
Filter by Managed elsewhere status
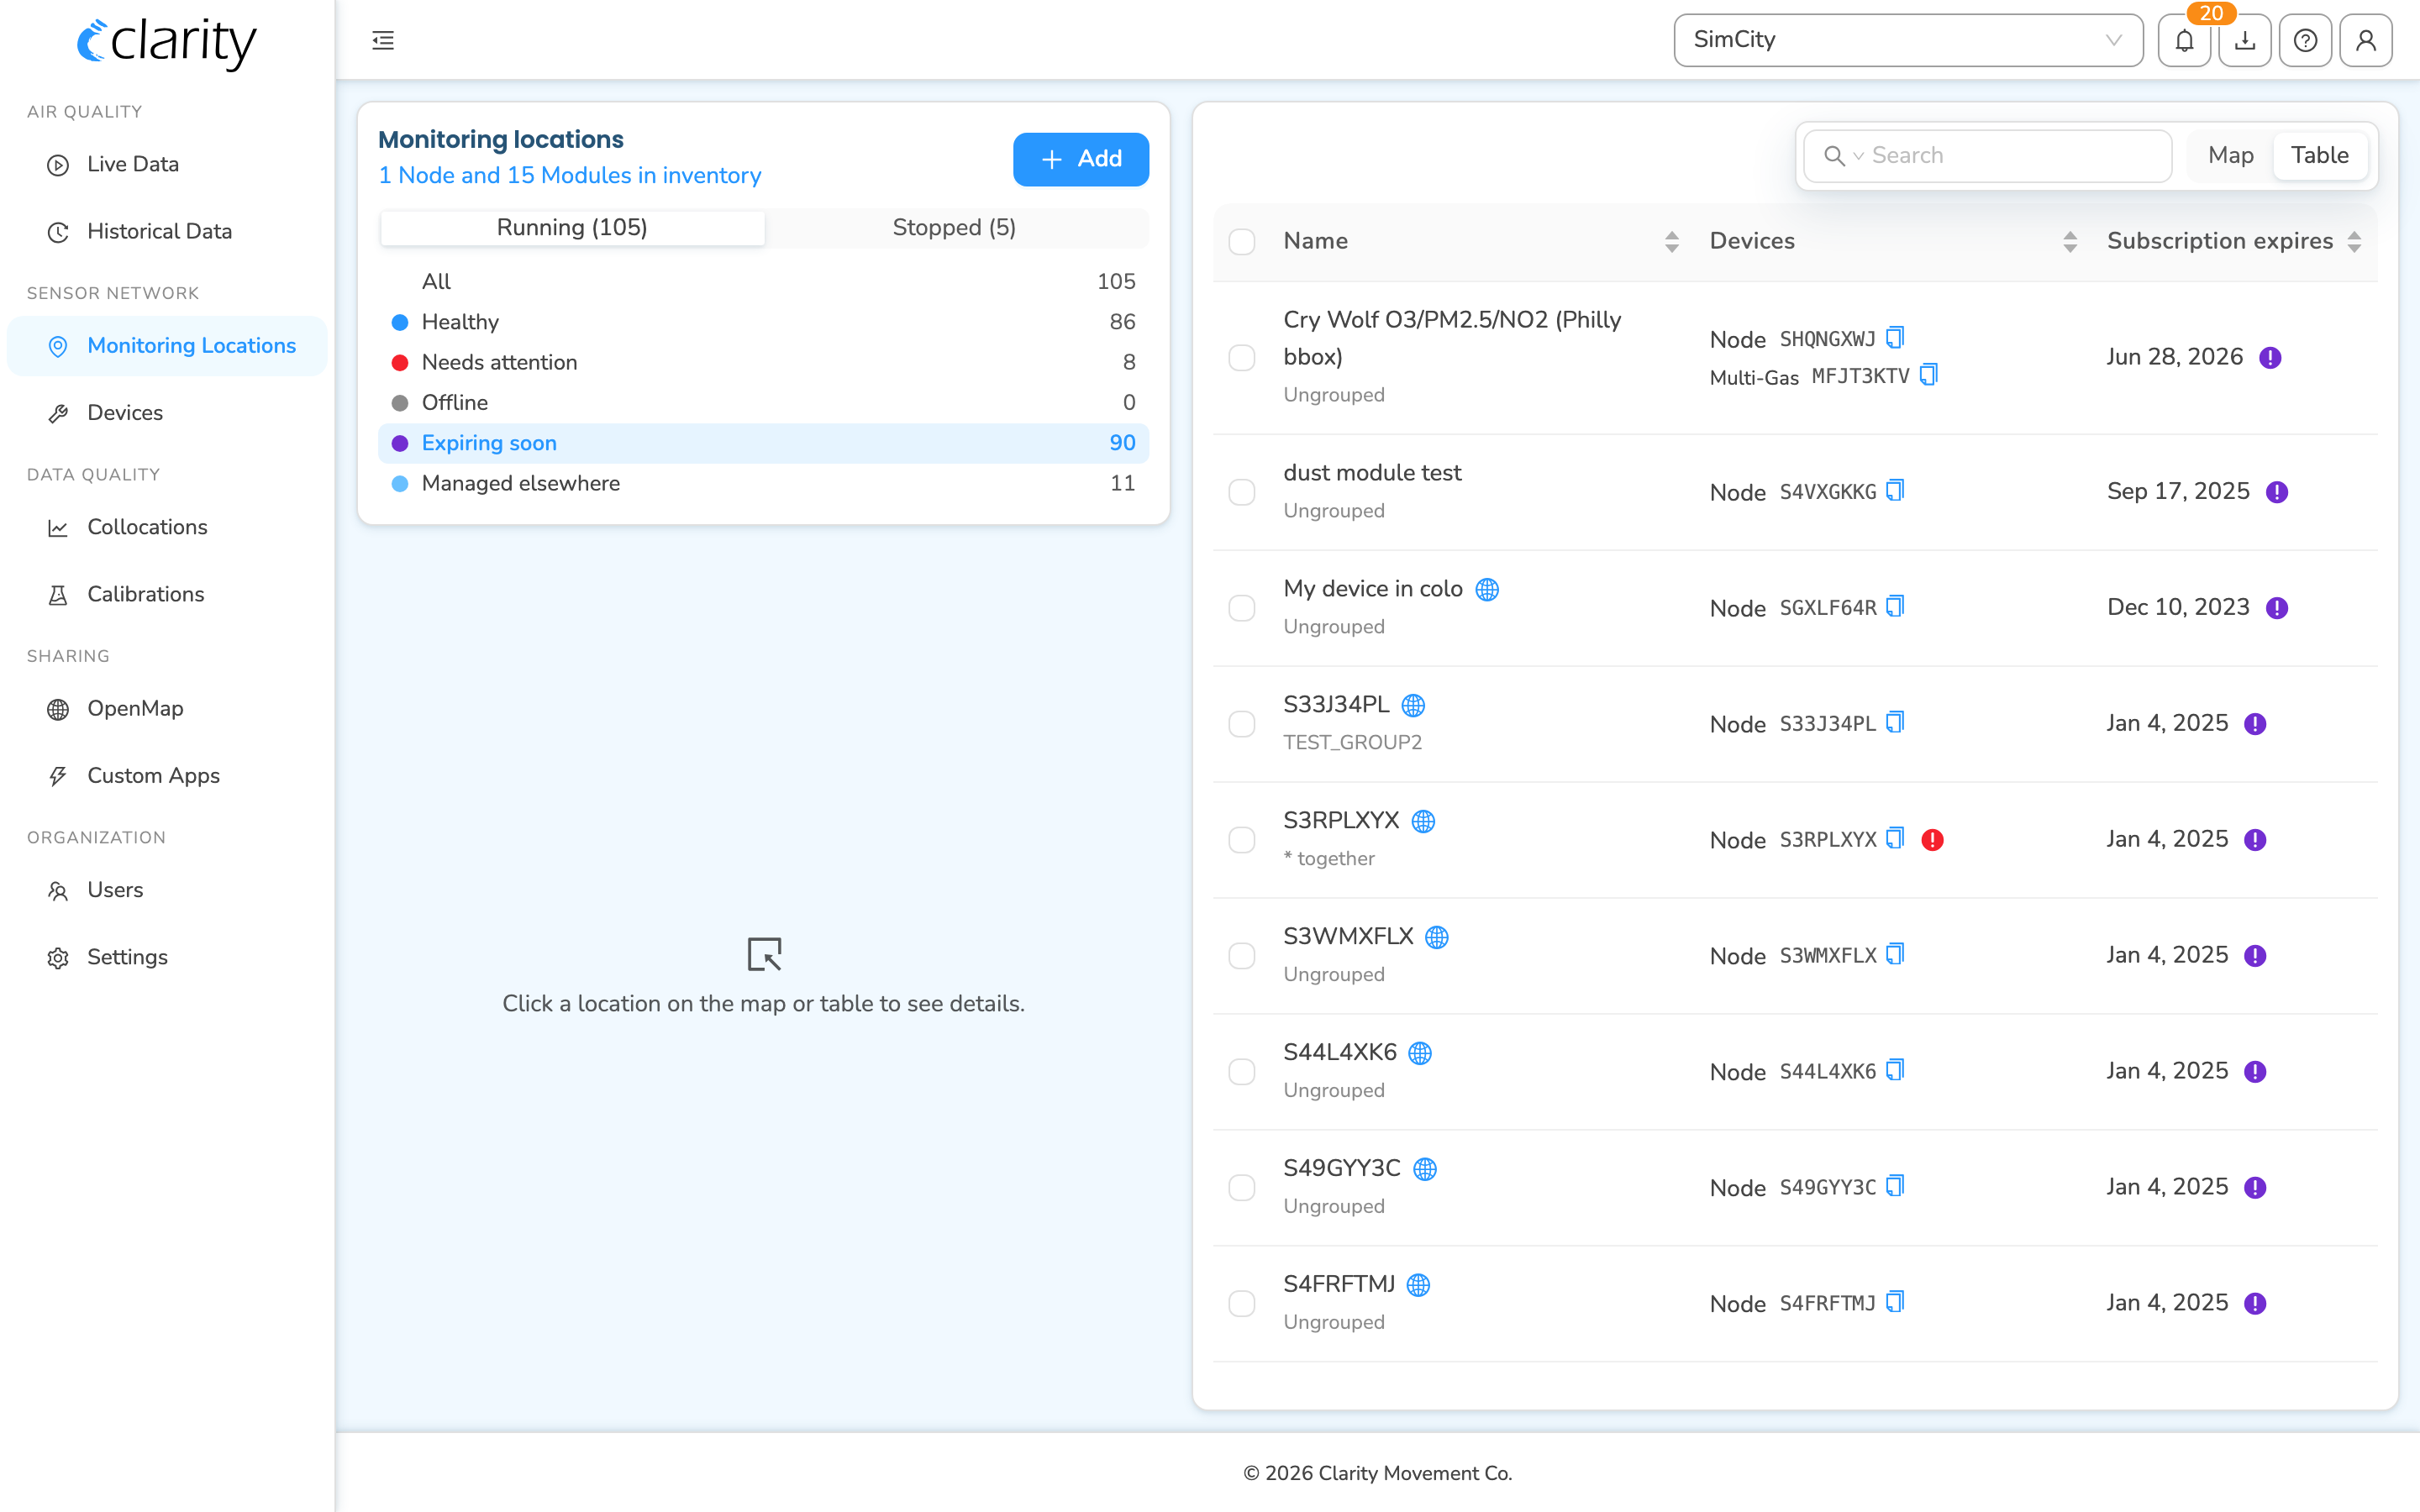click(763, 483)
